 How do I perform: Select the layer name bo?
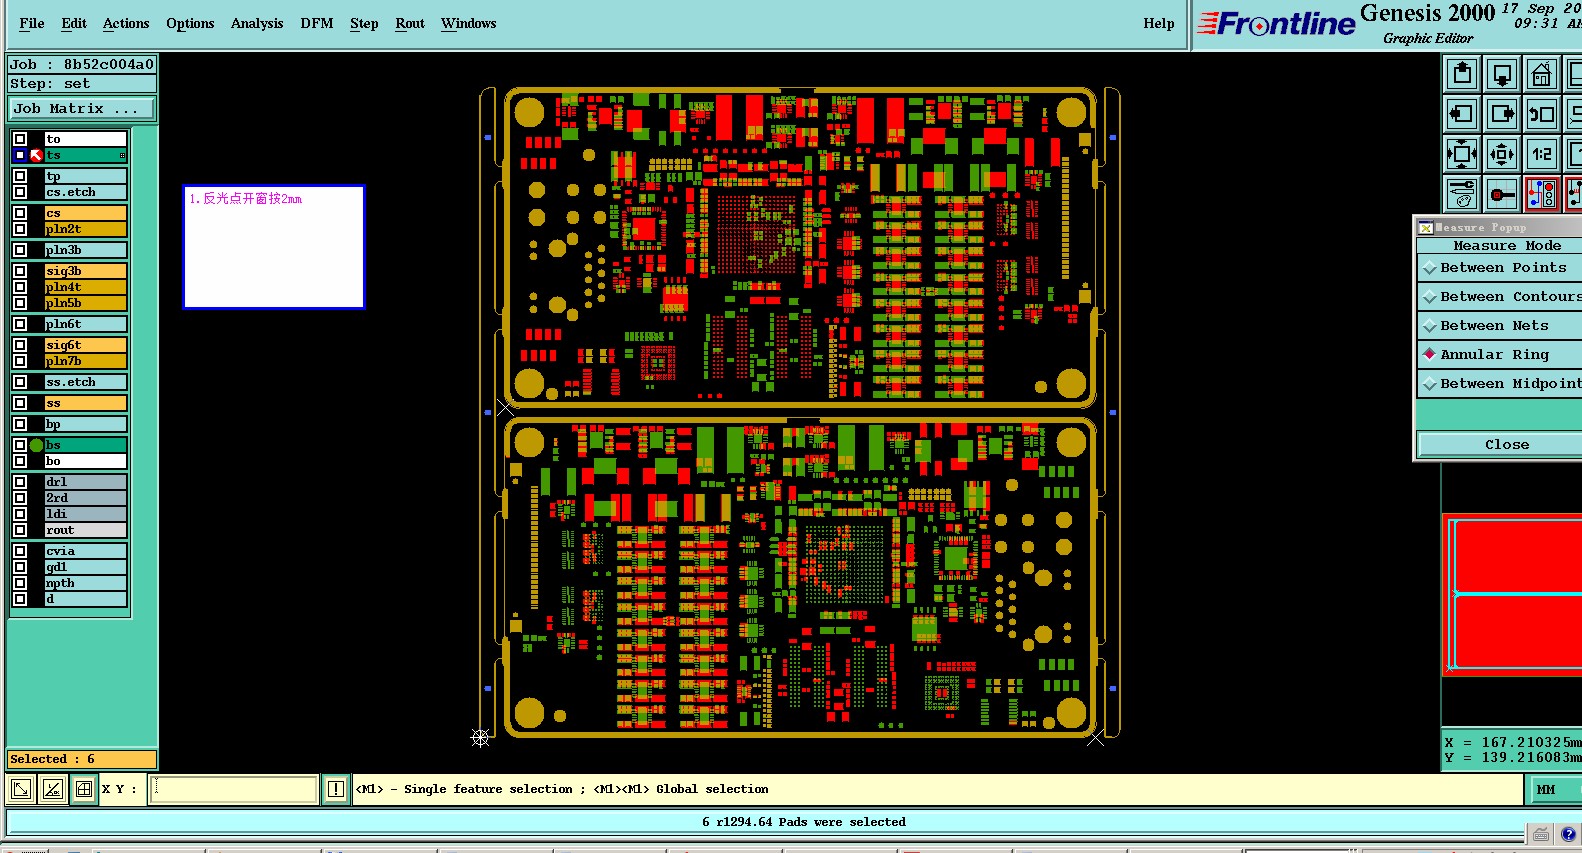point(85,461)
